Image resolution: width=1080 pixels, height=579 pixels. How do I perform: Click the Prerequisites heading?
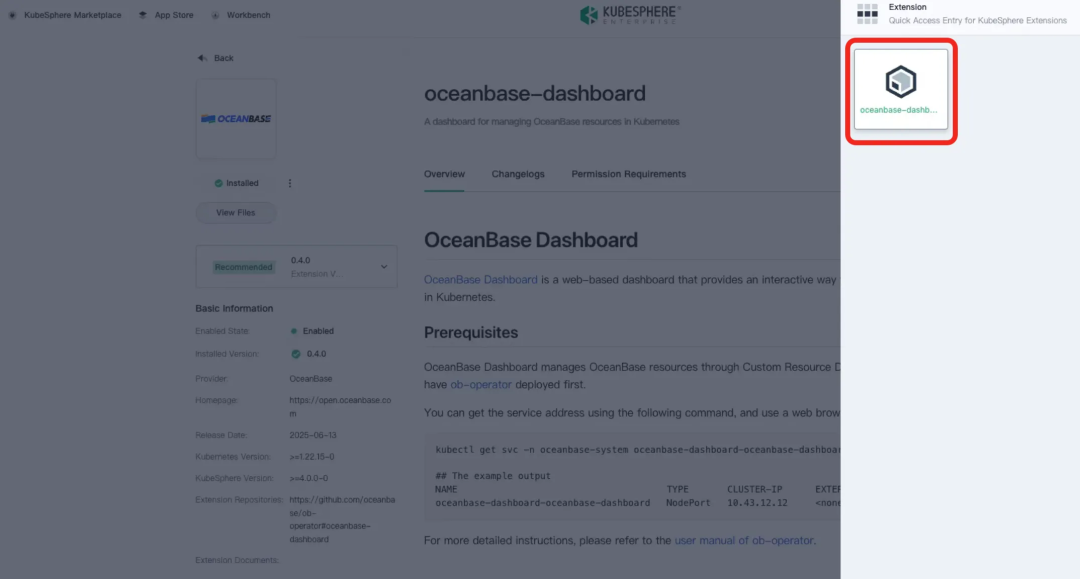click(471, 333)
